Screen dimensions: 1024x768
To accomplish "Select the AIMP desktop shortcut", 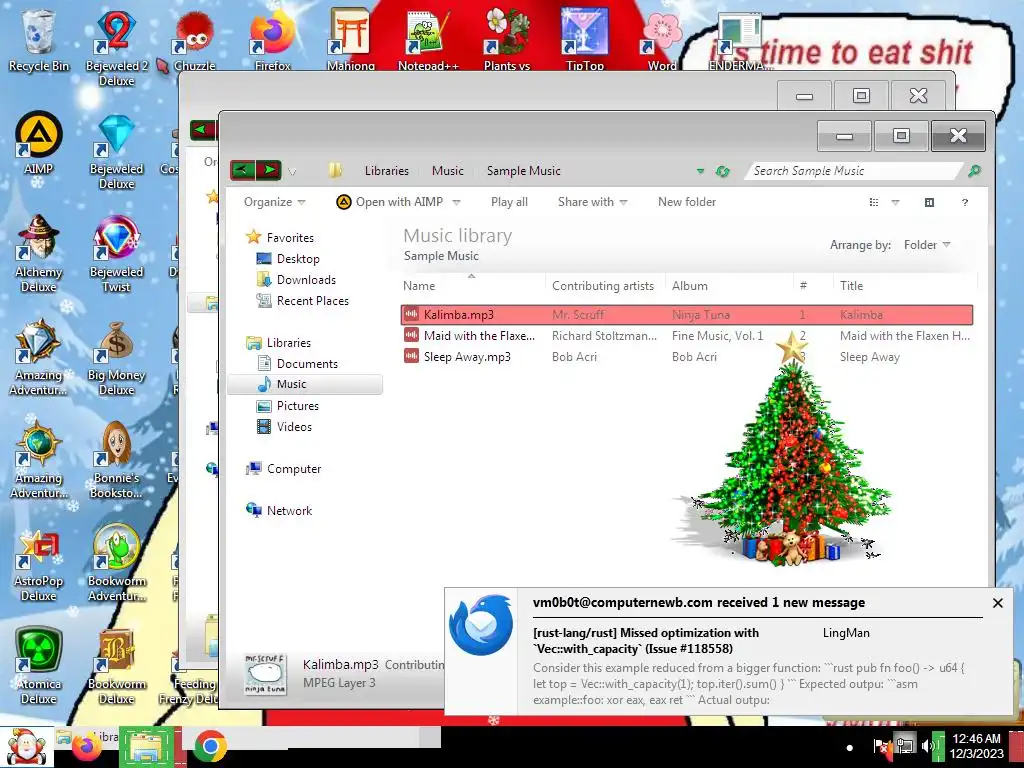I will pyautogui.click(x=39, y=144).
